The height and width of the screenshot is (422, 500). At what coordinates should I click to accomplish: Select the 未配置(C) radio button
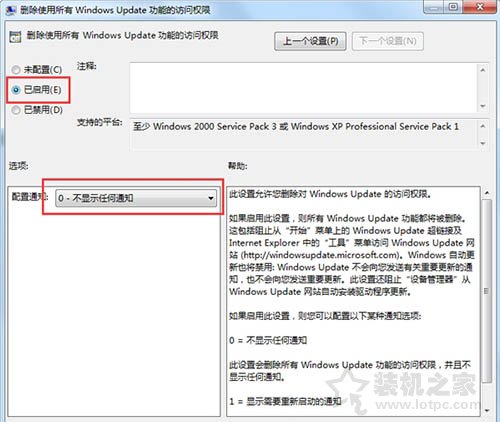coord(16,70)
